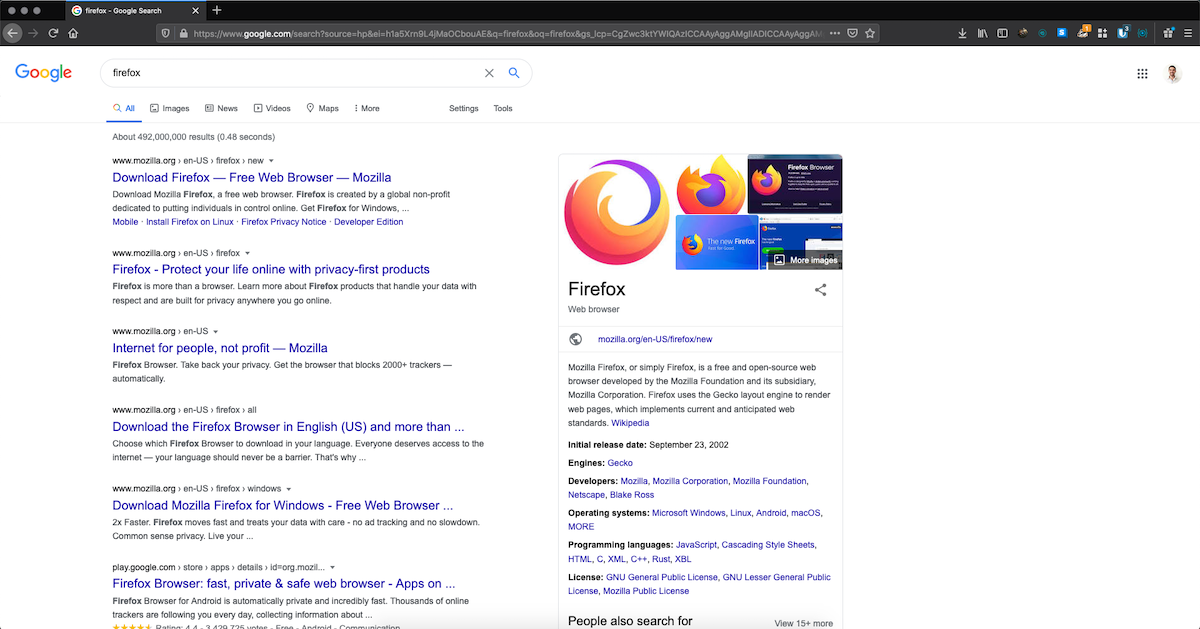Image resolution: width=1200 pixels, height=629 pixels.
Task: Open the page actions three-dot menu
Action: click(835, 33)
